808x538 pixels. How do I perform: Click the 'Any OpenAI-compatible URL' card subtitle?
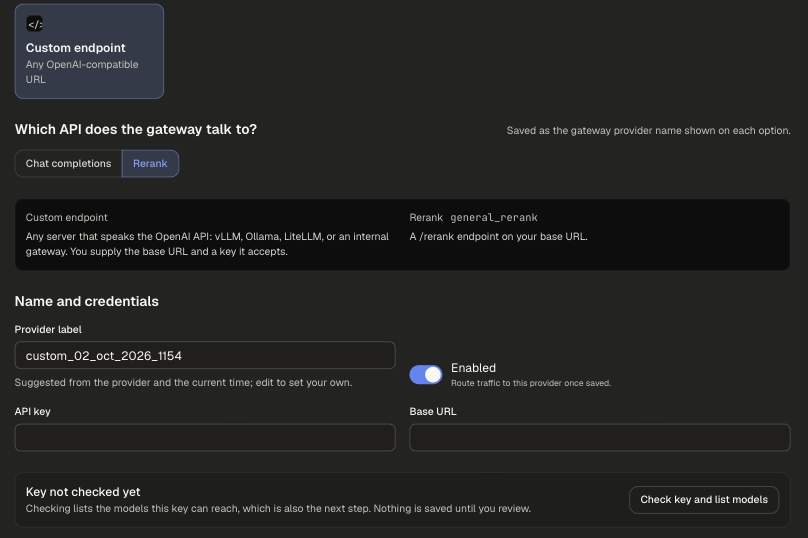(x=82, y=72)
